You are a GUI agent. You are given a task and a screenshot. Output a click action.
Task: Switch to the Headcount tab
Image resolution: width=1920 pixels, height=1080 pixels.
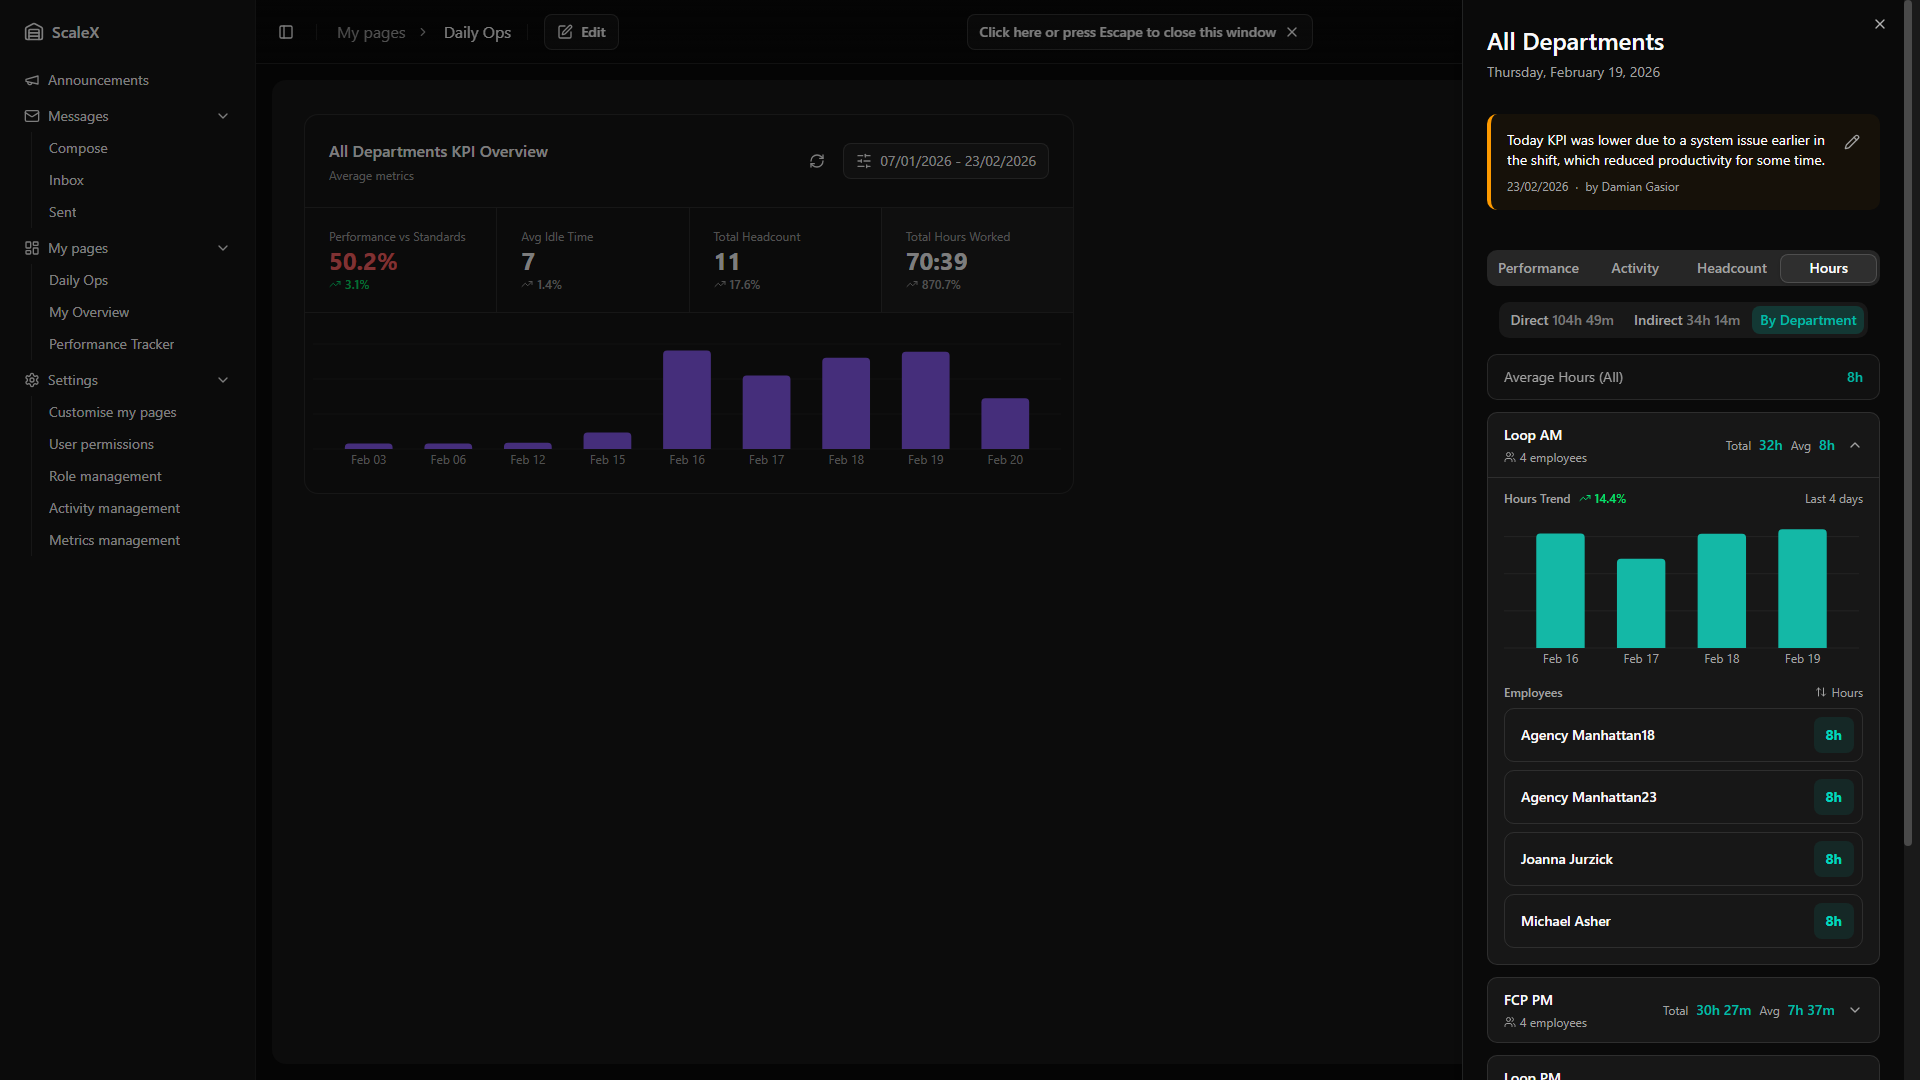coord(1731,268)
